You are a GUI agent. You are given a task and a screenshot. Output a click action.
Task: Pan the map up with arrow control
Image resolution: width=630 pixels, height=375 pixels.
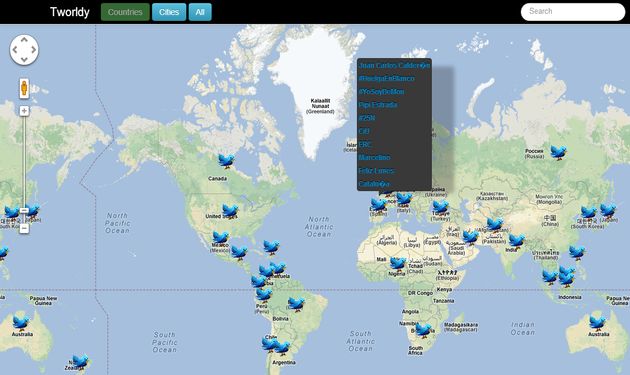(x=24, y=40)
